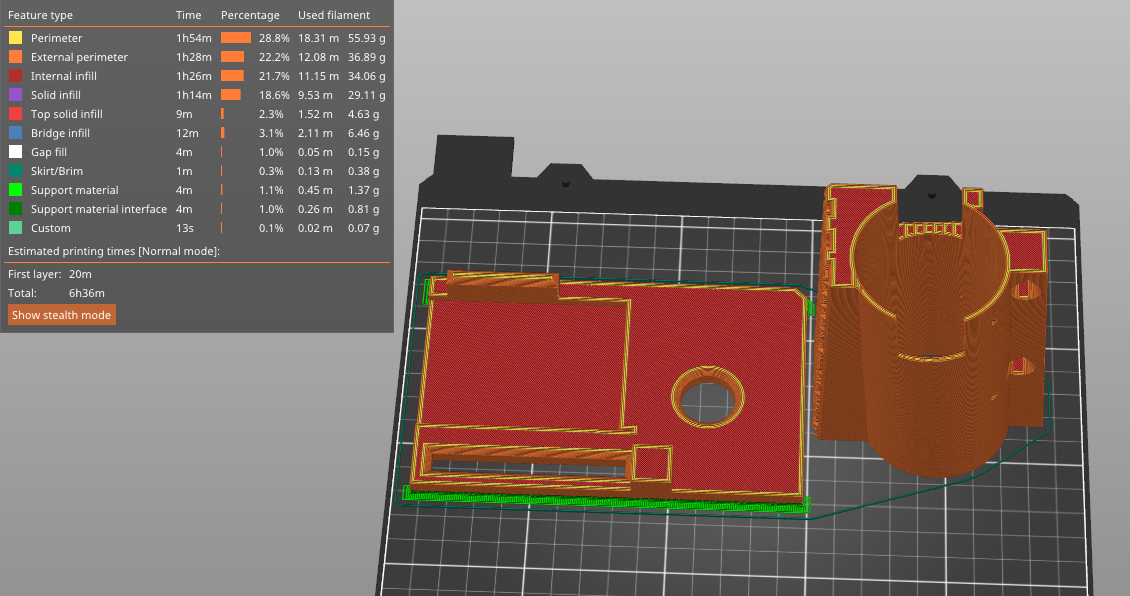Toggle Support material interface label
1130x596 pixels.
98,209
